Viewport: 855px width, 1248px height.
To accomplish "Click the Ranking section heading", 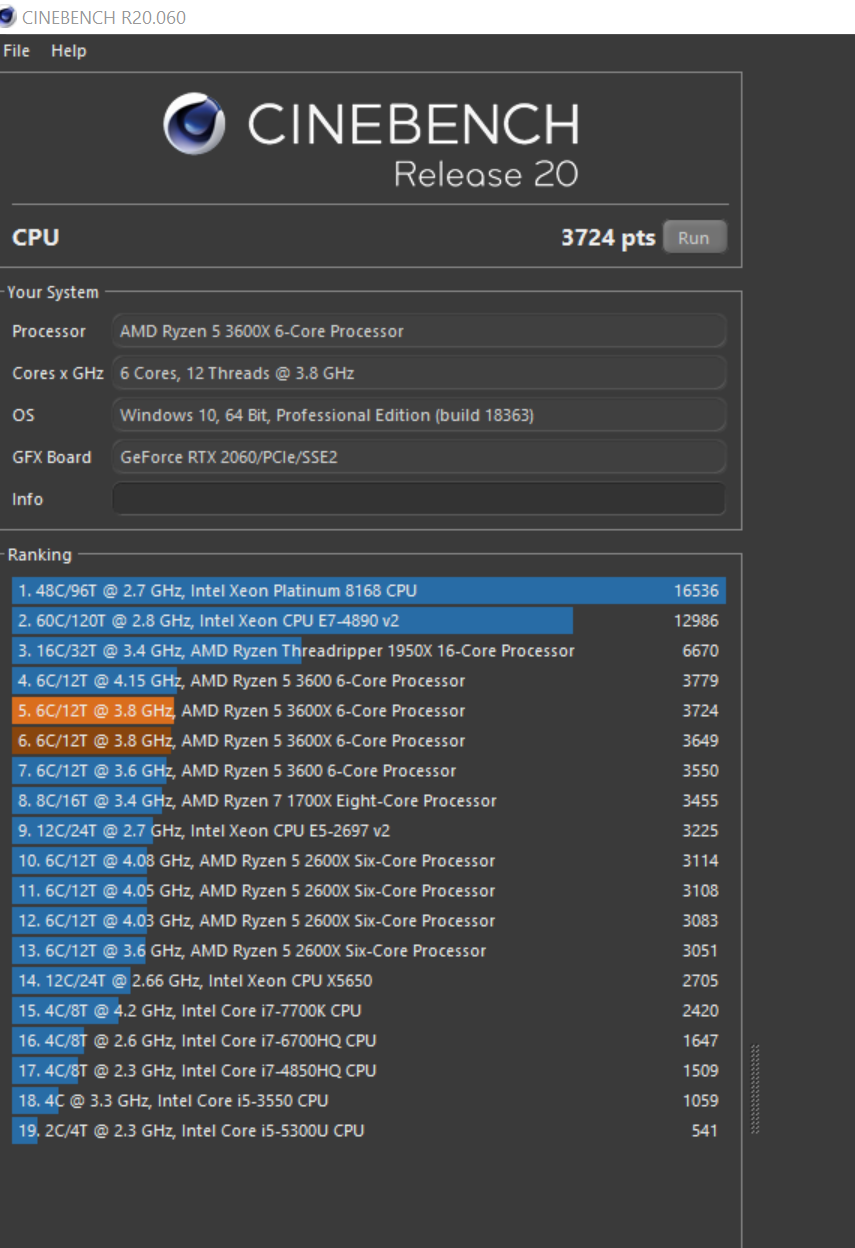I will tap(40, 555).
